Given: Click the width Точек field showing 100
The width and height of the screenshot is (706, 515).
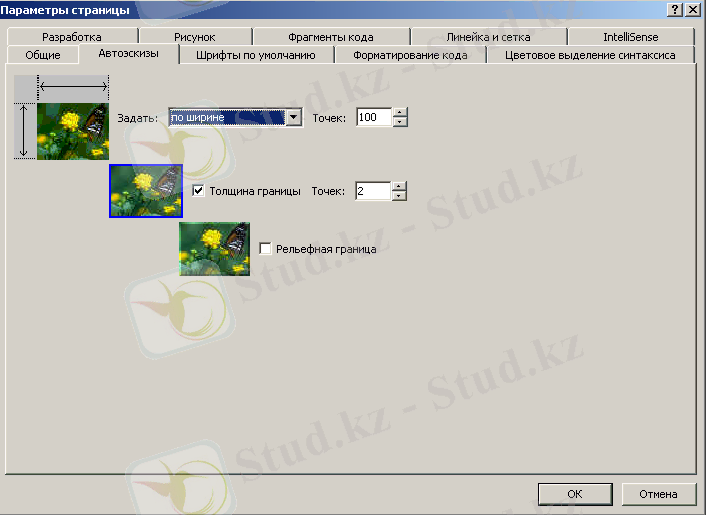Looking at the screenshot, I should point(374,117).
